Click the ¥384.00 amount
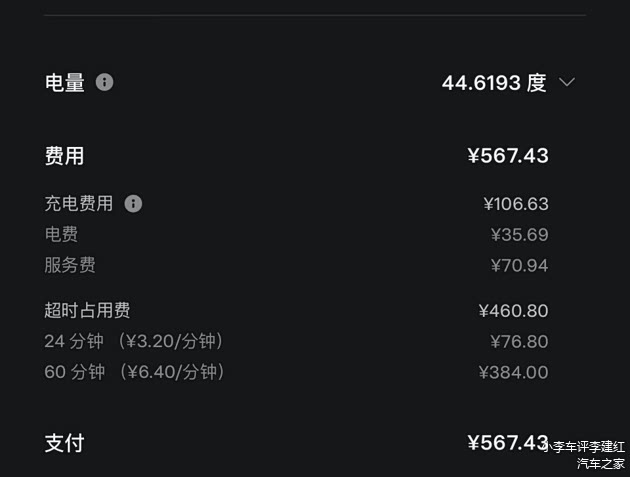 513,373
